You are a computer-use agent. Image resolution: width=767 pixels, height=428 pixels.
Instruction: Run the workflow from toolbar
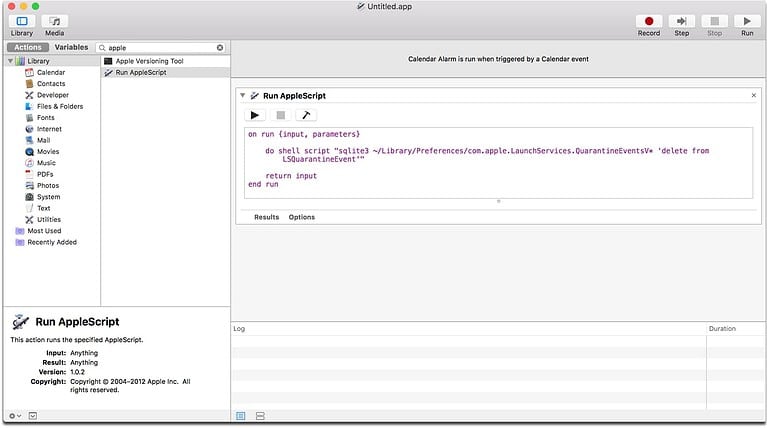click(x=746, y=23)
